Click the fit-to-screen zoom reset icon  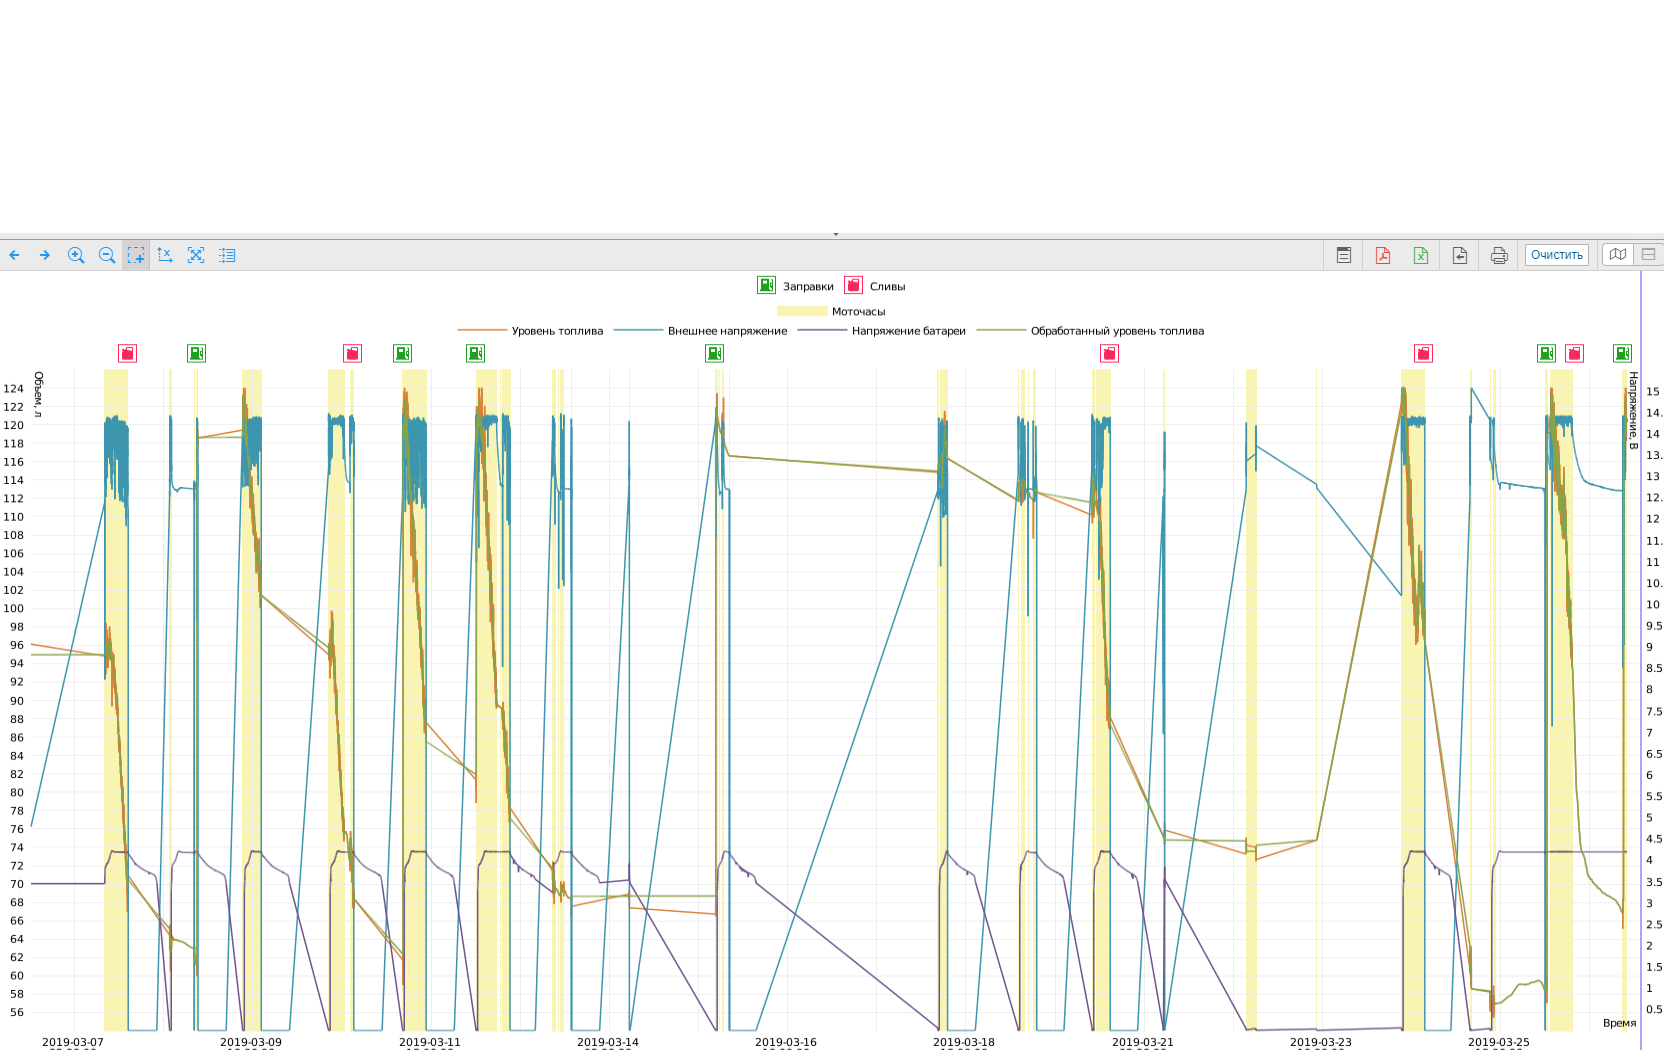pos(196,256)
